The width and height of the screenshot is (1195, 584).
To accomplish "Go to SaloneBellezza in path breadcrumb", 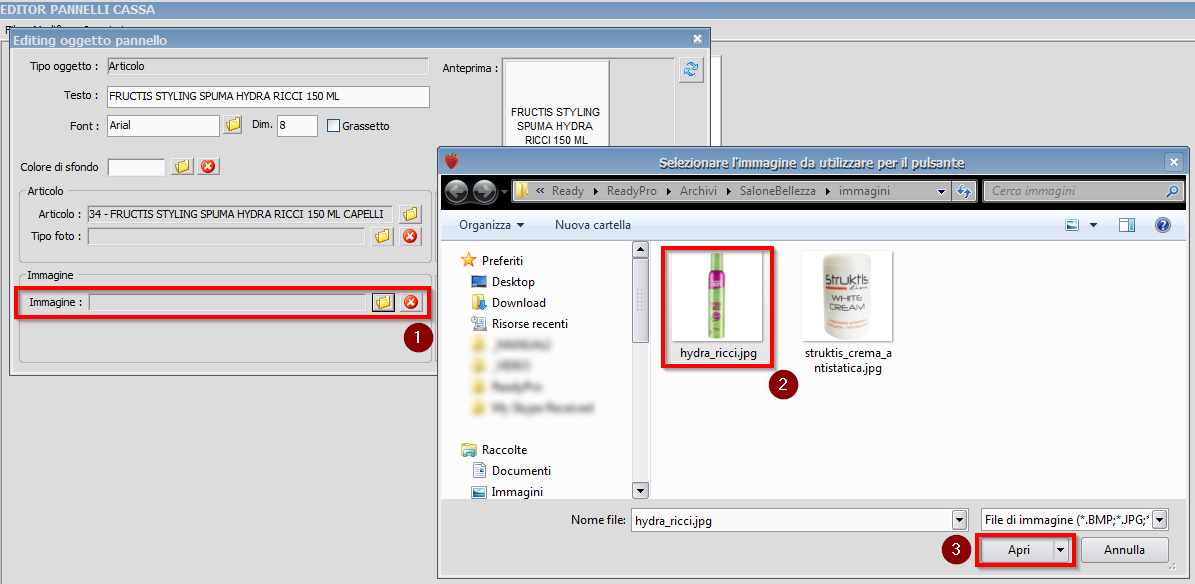I will pyautogui.click(x=777, y=191).
